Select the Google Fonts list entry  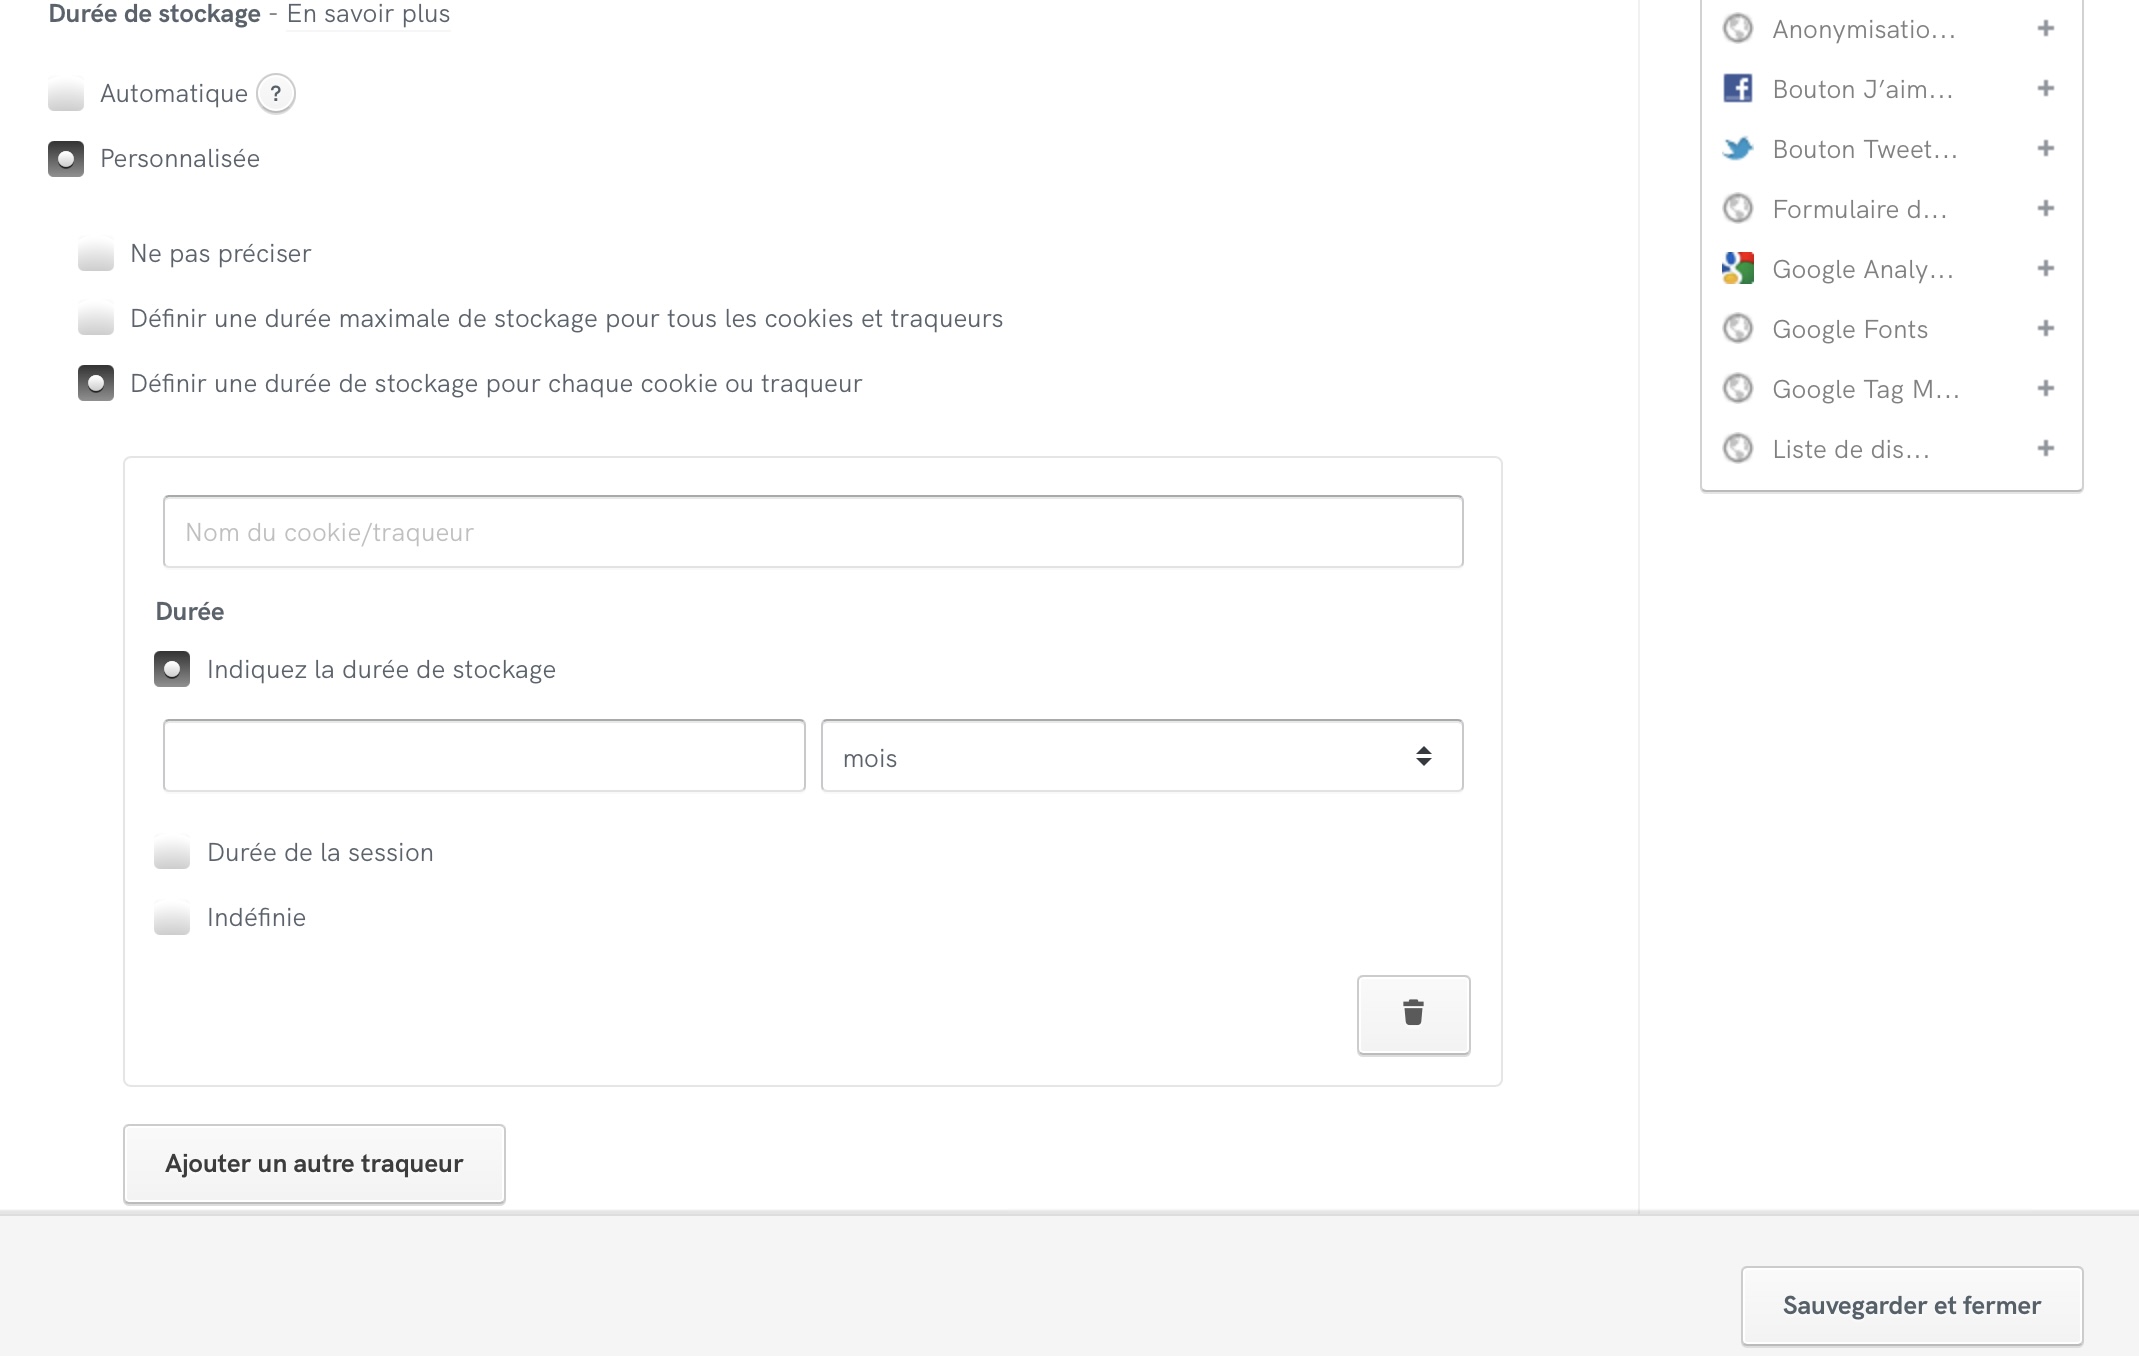pos(1849,329)
